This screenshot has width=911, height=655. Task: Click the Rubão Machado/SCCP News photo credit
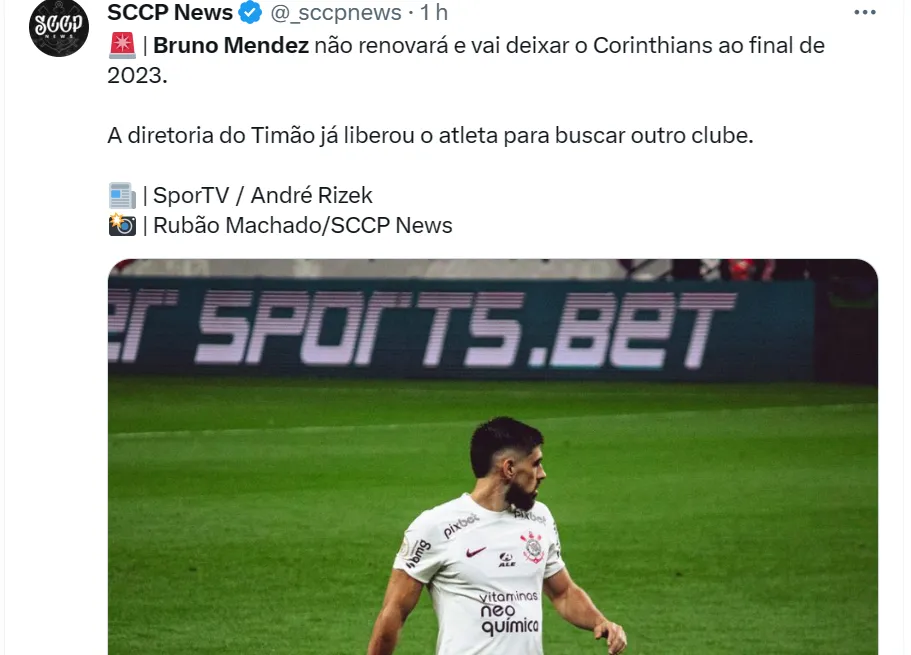[303, 226]
